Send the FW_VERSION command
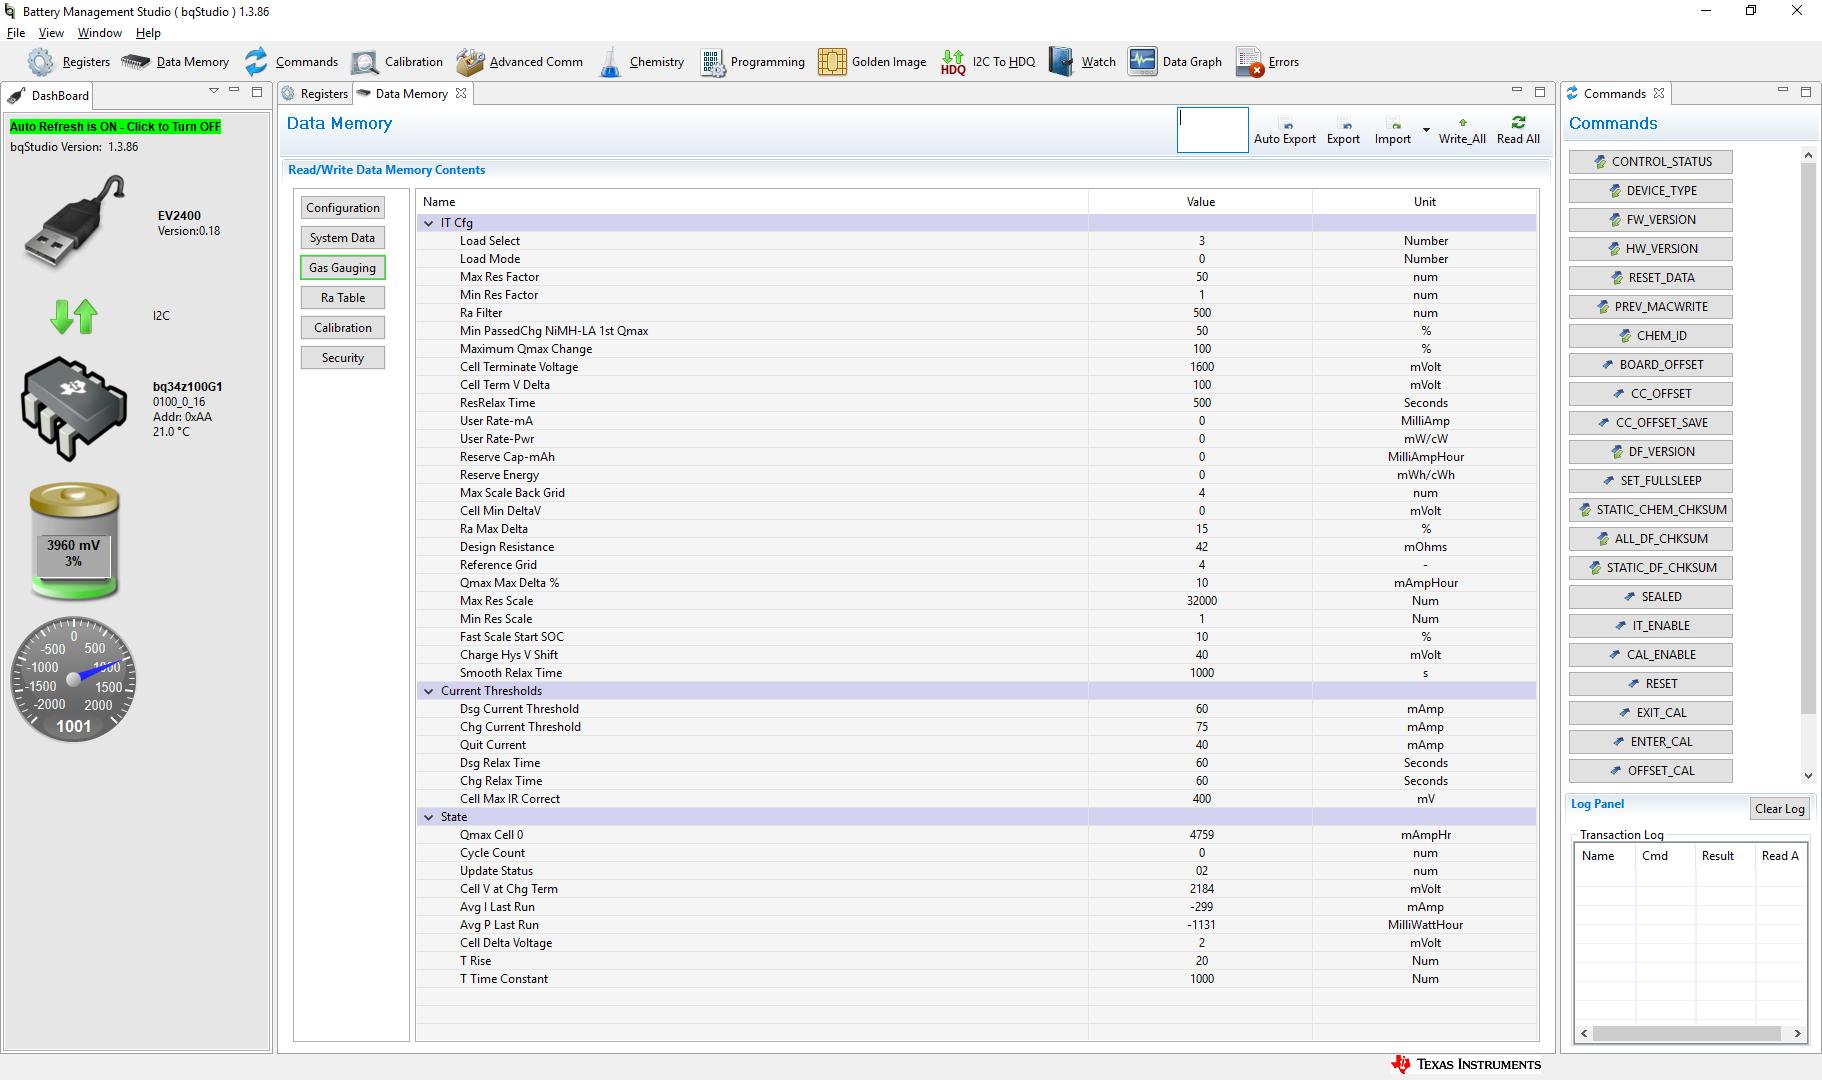 1651,220
